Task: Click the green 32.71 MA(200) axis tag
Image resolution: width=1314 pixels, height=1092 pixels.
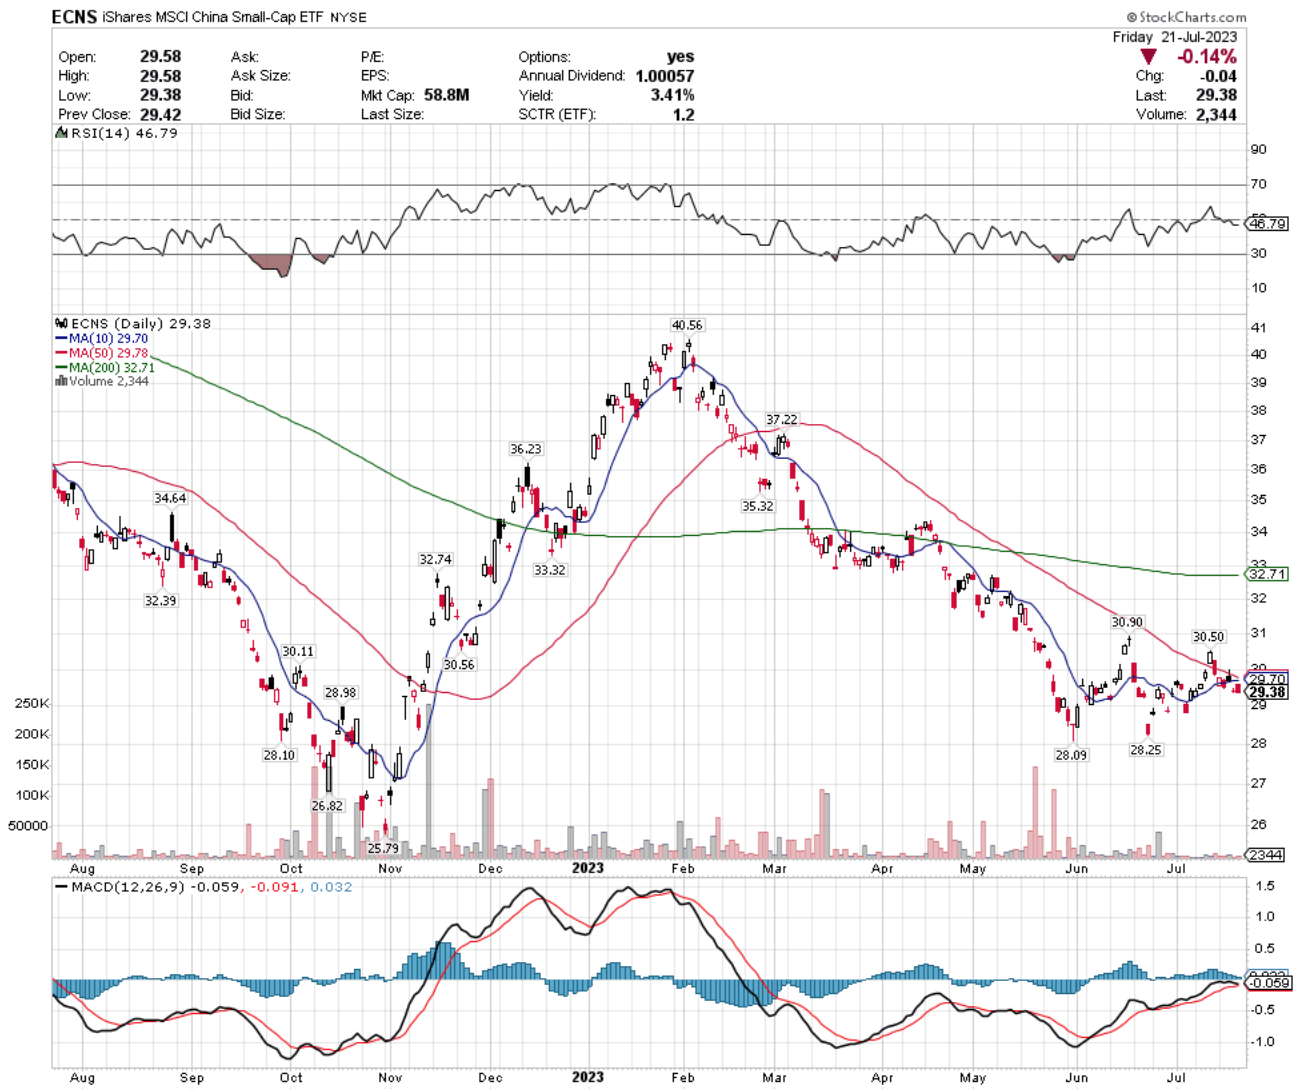Action: coord(1267,574)
